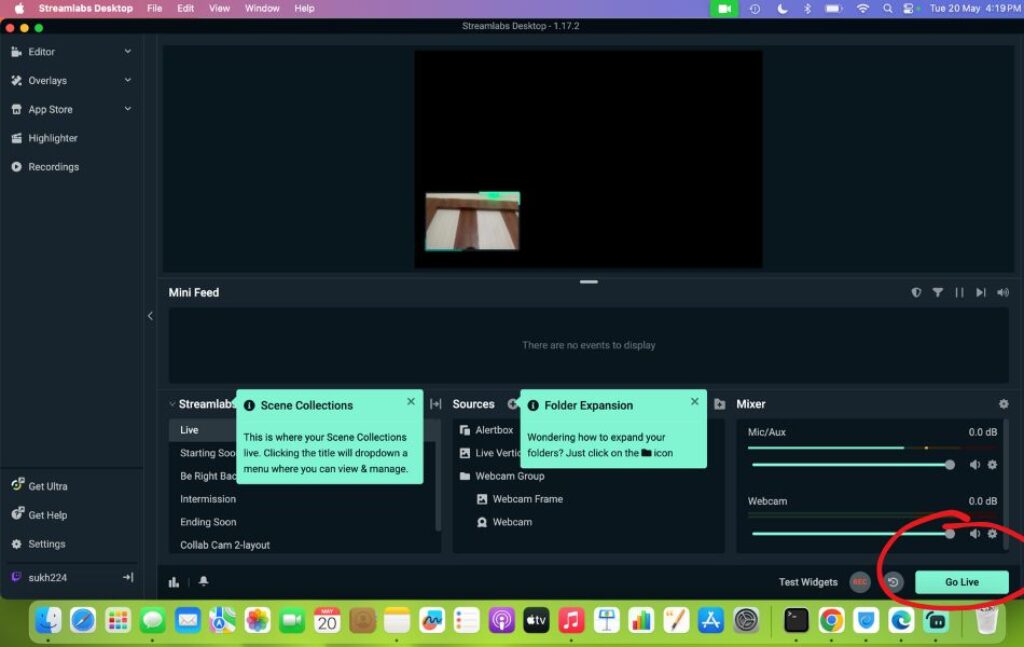Click scene transition icon beside Sources
Viewport: 1024px width, 647px height.
click(436, 404)
